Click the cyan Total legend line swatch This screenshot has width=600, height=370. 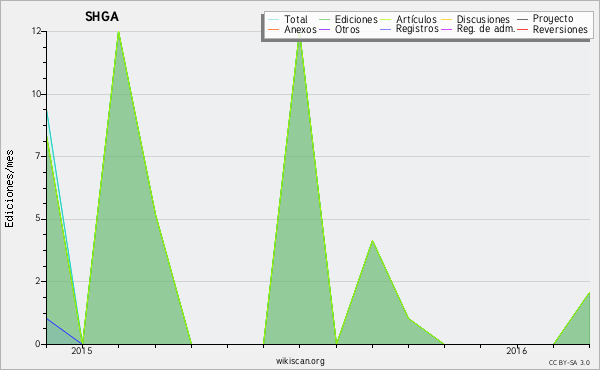click(x=274, y=20)
